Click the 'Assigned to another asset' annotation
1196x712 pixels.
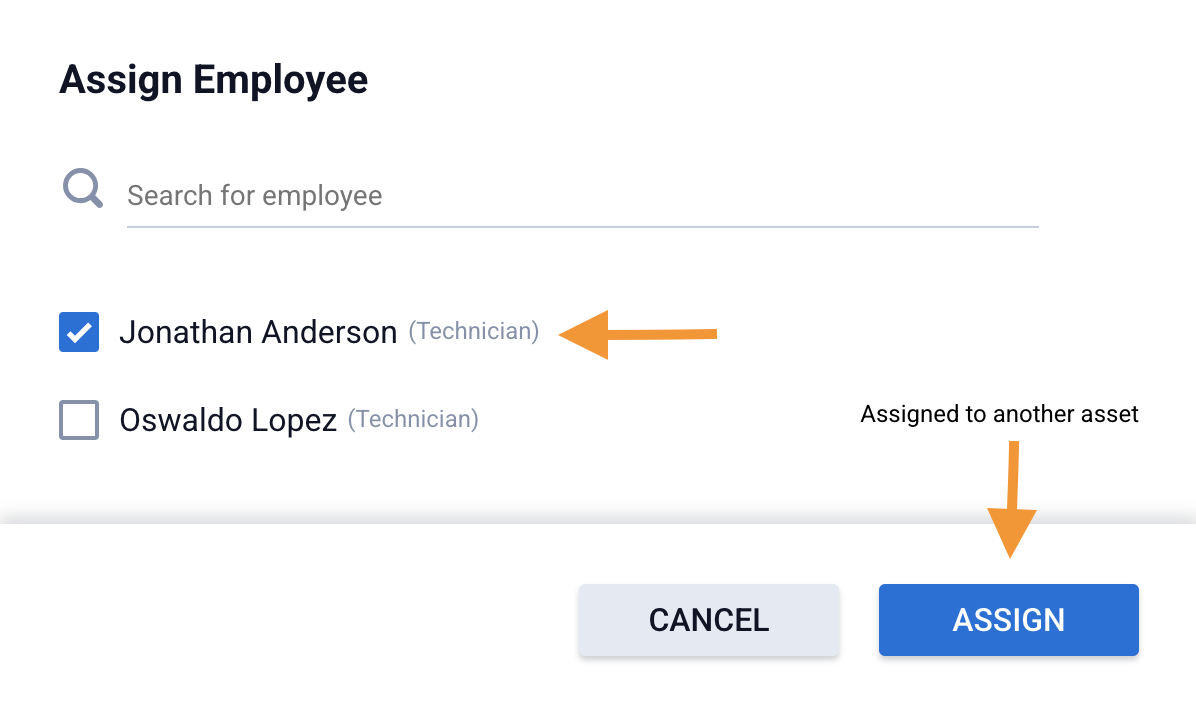click(999, 414)
